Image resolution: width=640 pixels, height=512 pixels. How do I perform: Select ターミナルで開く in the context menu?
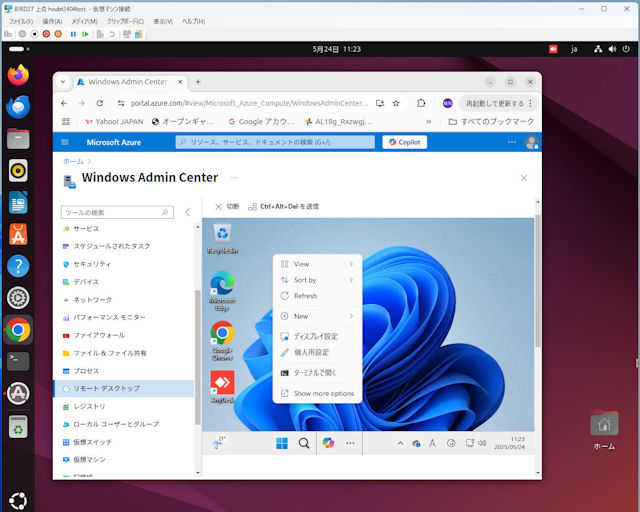(x=317, y=373)
